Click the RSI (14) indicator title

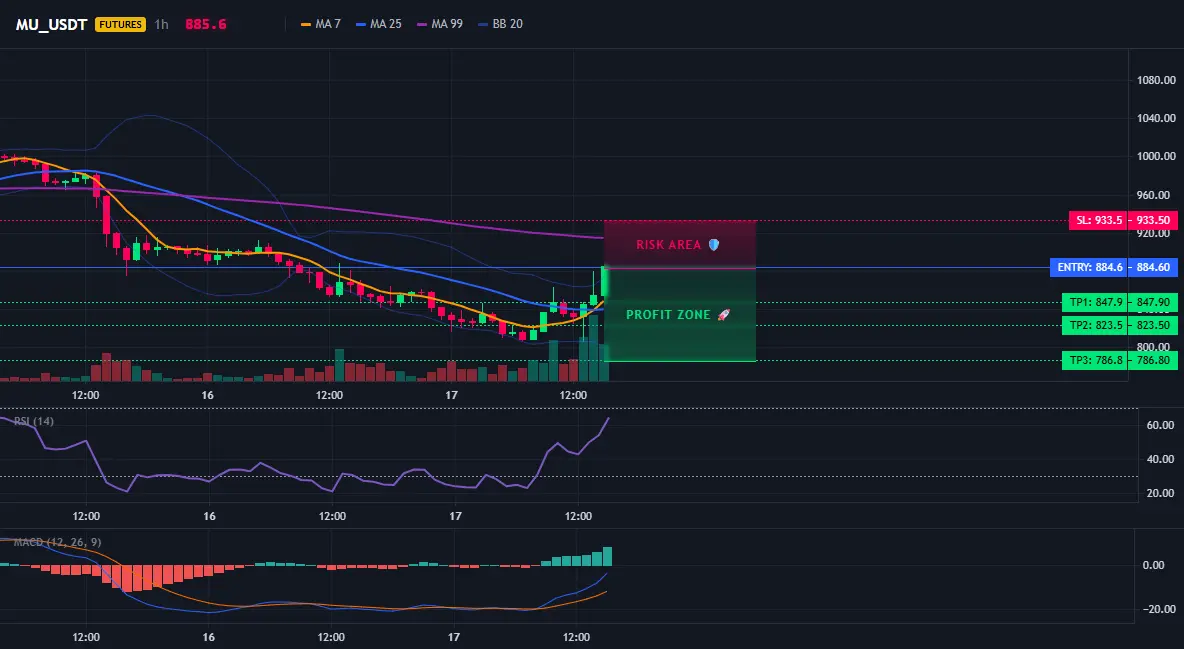pyautogui.click(x=34, y=421)
